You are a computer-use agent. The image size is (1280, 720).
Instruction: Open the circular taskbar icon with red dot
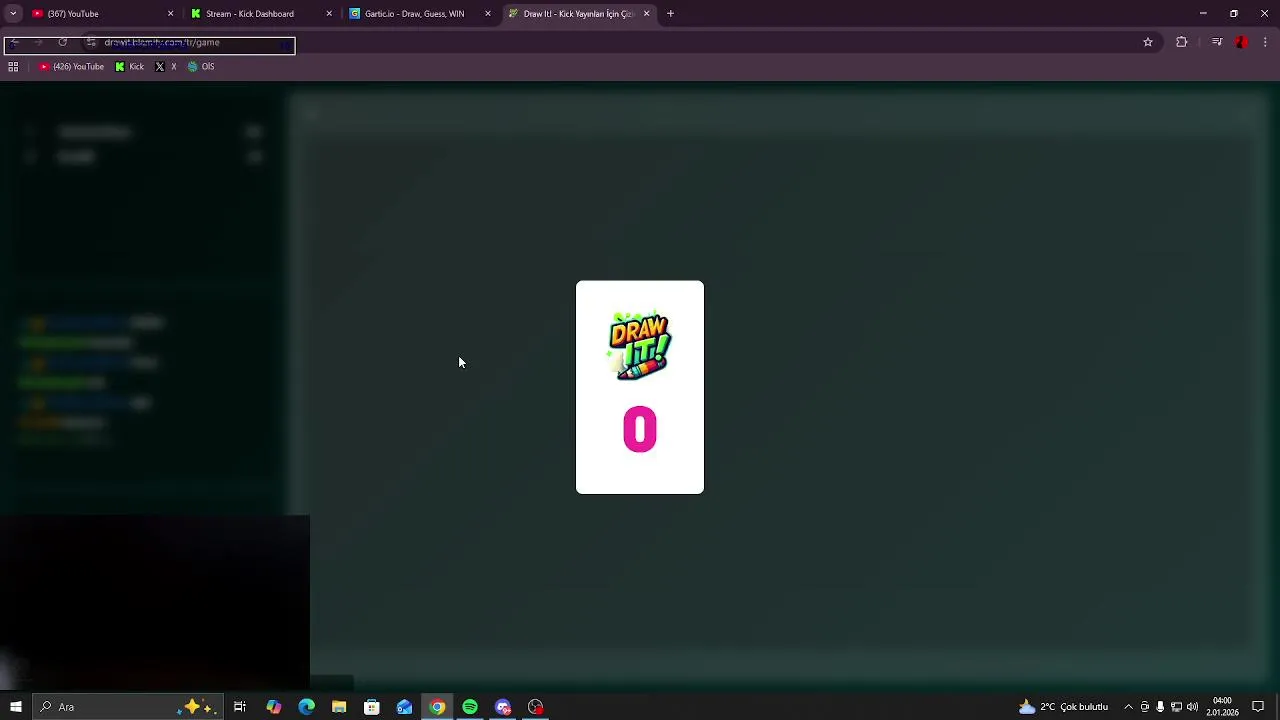(x=536, y=707)
